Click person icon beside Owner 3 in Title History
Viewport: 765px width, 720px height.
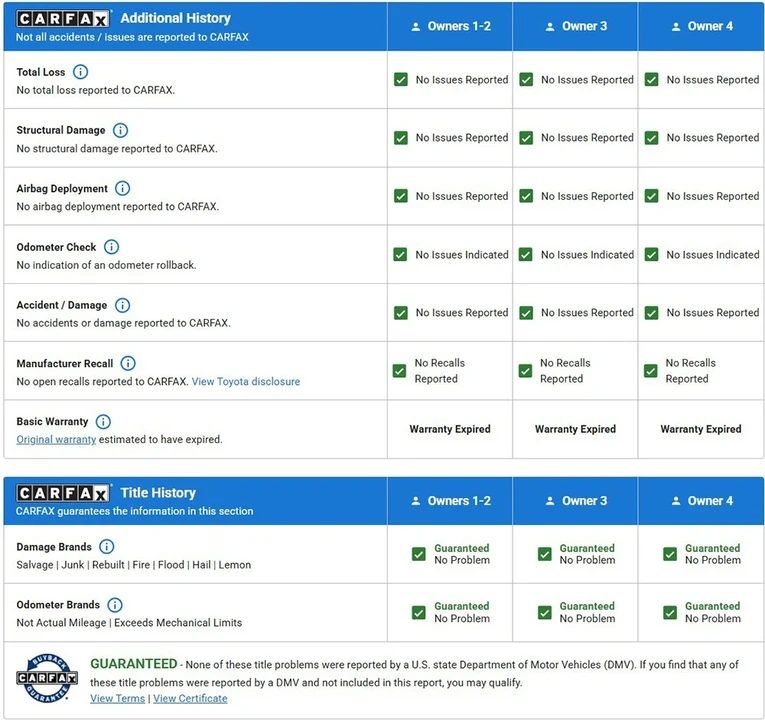550,501
